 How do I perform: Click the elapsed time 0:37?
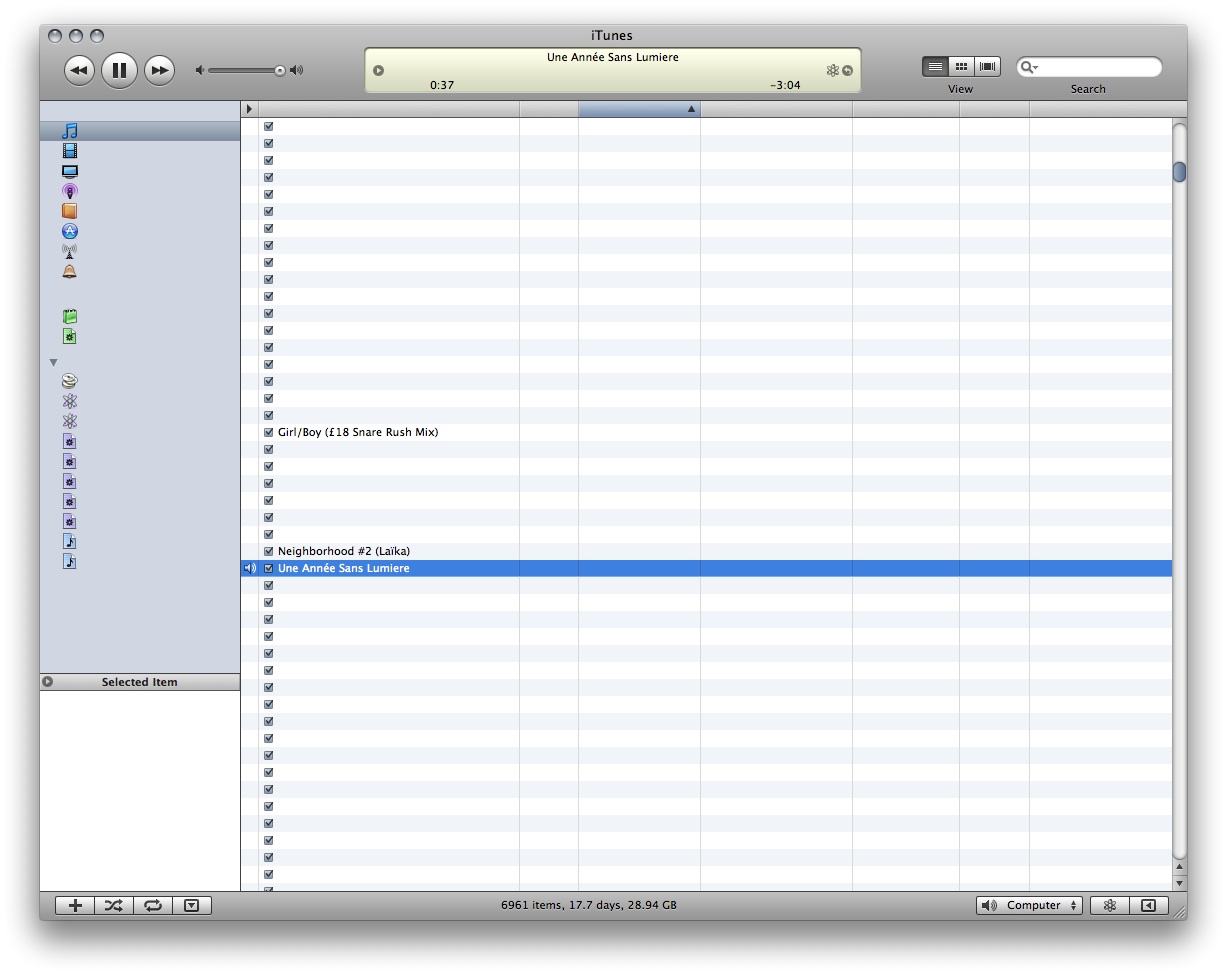pyautogui.click(x=442, y=85)
